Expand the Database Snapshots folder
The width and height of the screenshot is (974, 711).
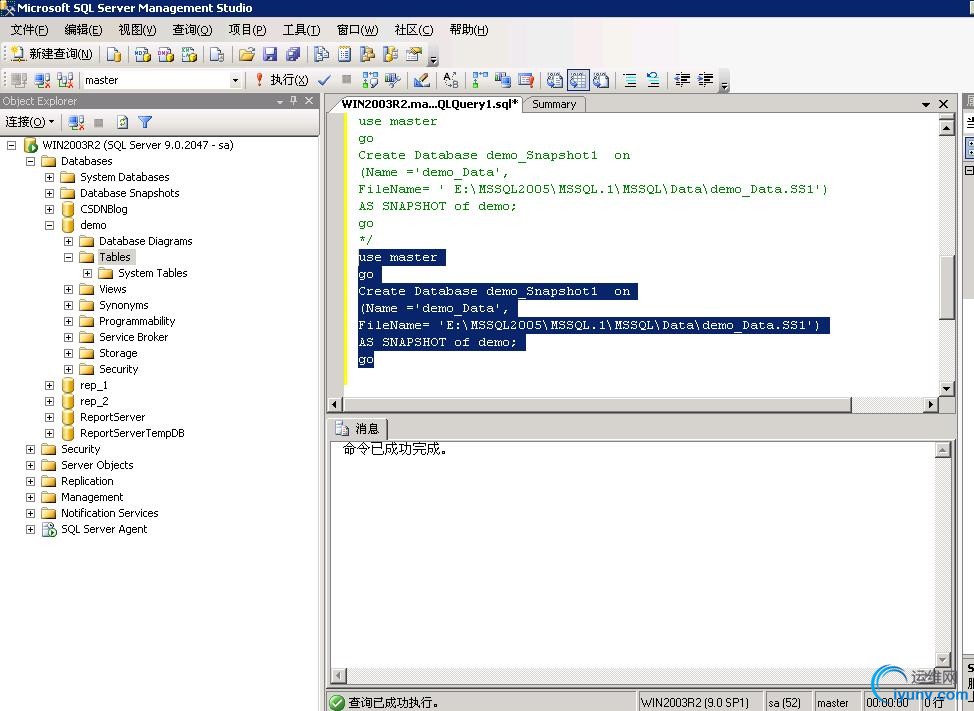50,193
